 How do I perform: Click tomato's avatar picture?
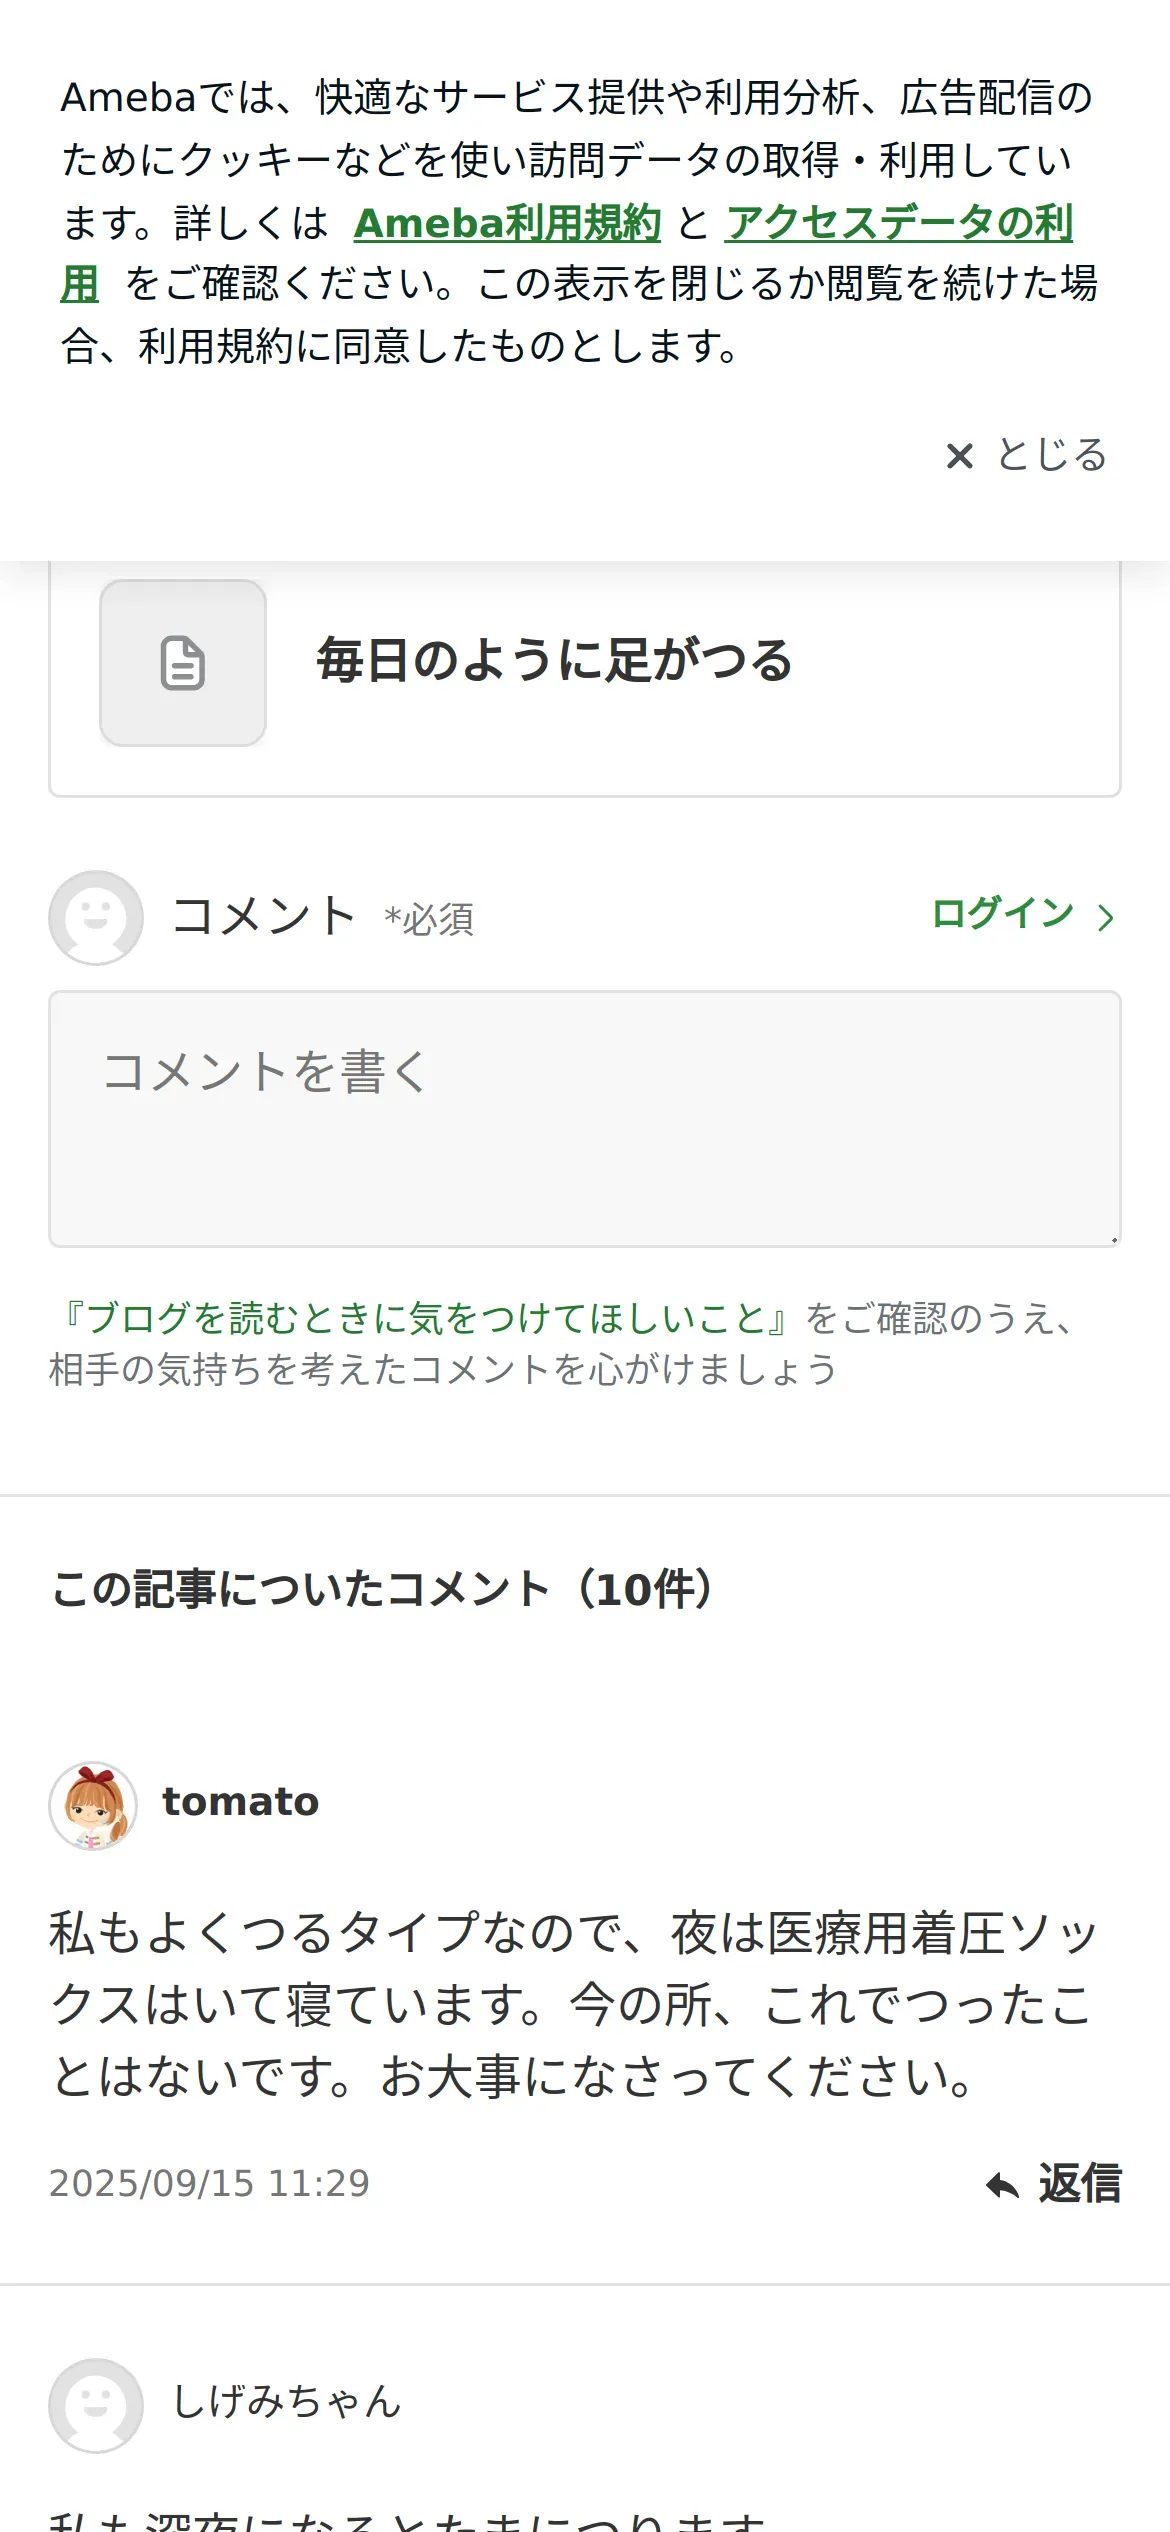tap(93, 1805)
